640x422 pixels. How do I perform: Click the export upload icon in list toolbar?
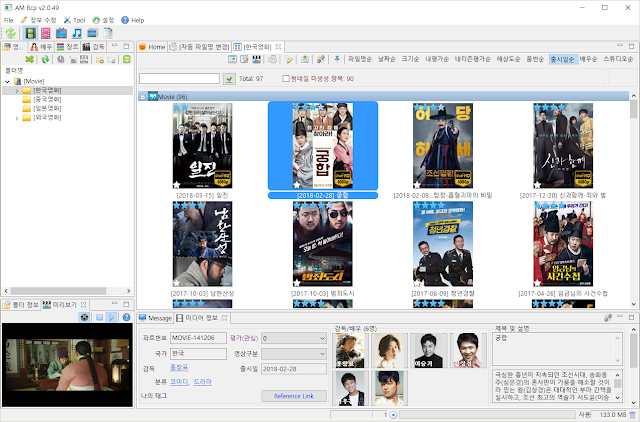click(x=304, y=60)
